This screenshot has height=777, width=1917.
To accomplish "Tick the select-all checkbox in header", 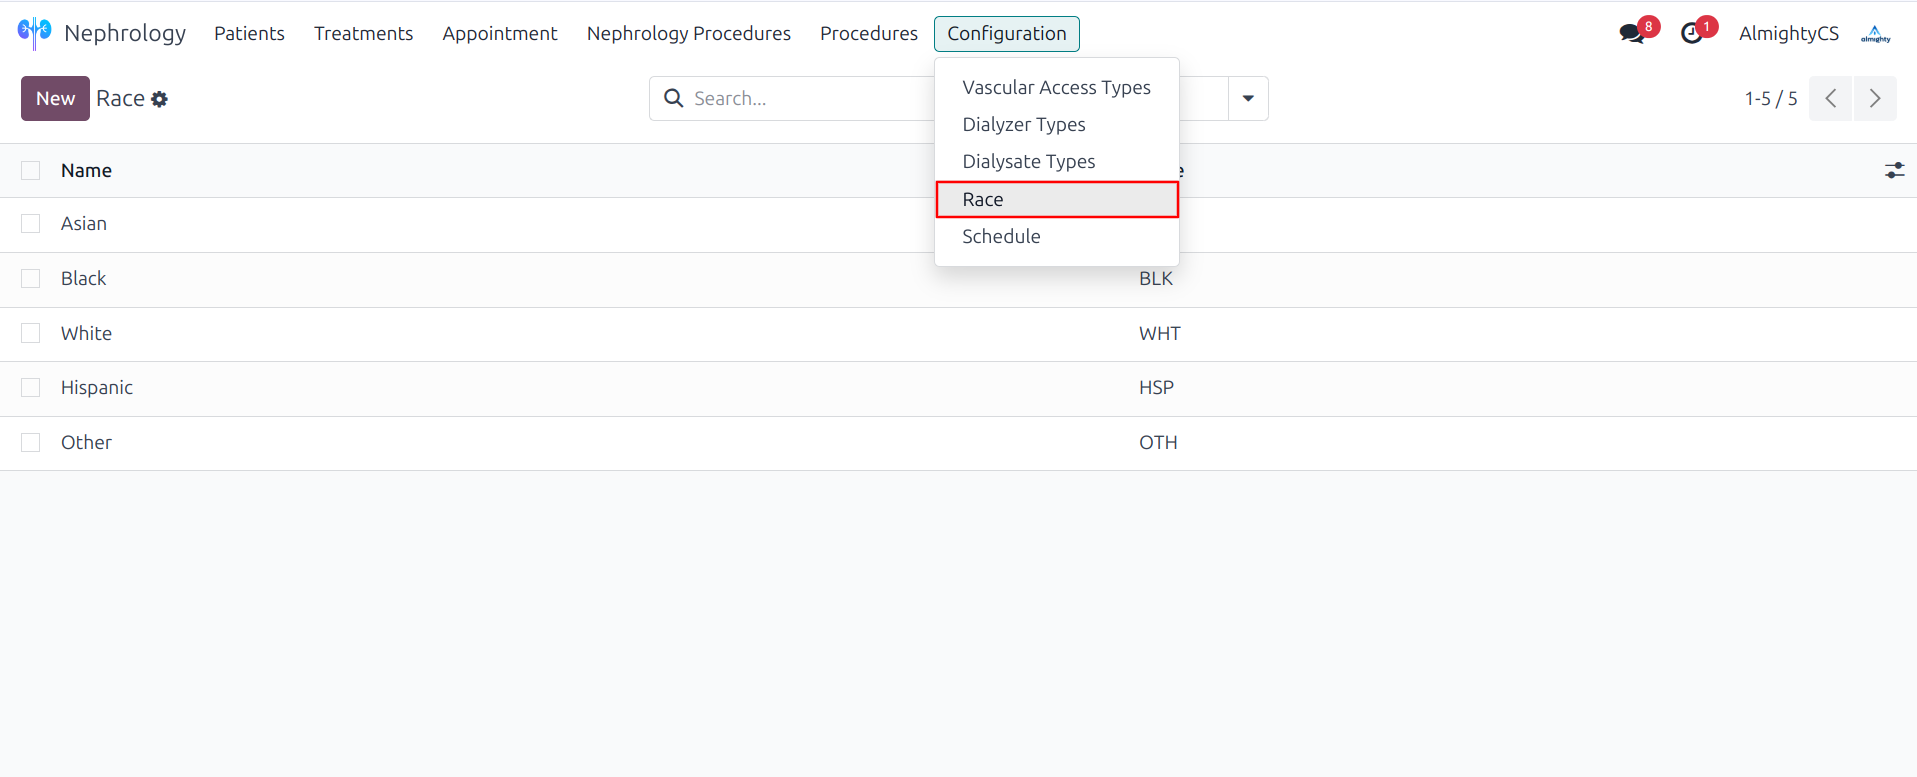I will click(x=31, y=171).
